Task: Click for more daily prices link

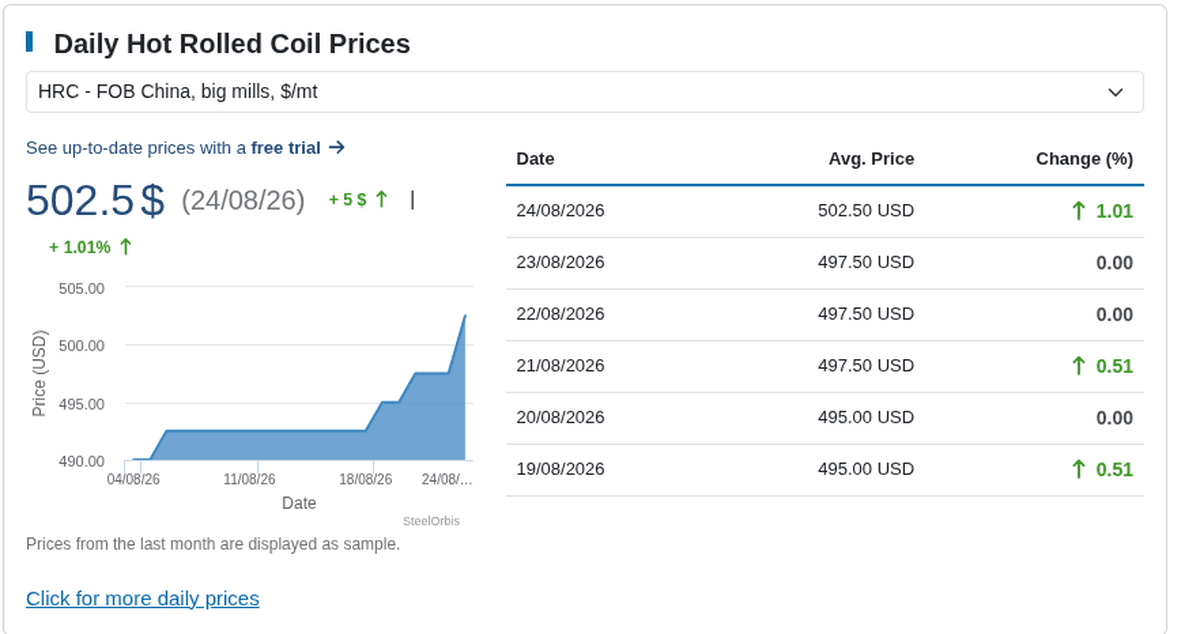Action: click(142, 598)
